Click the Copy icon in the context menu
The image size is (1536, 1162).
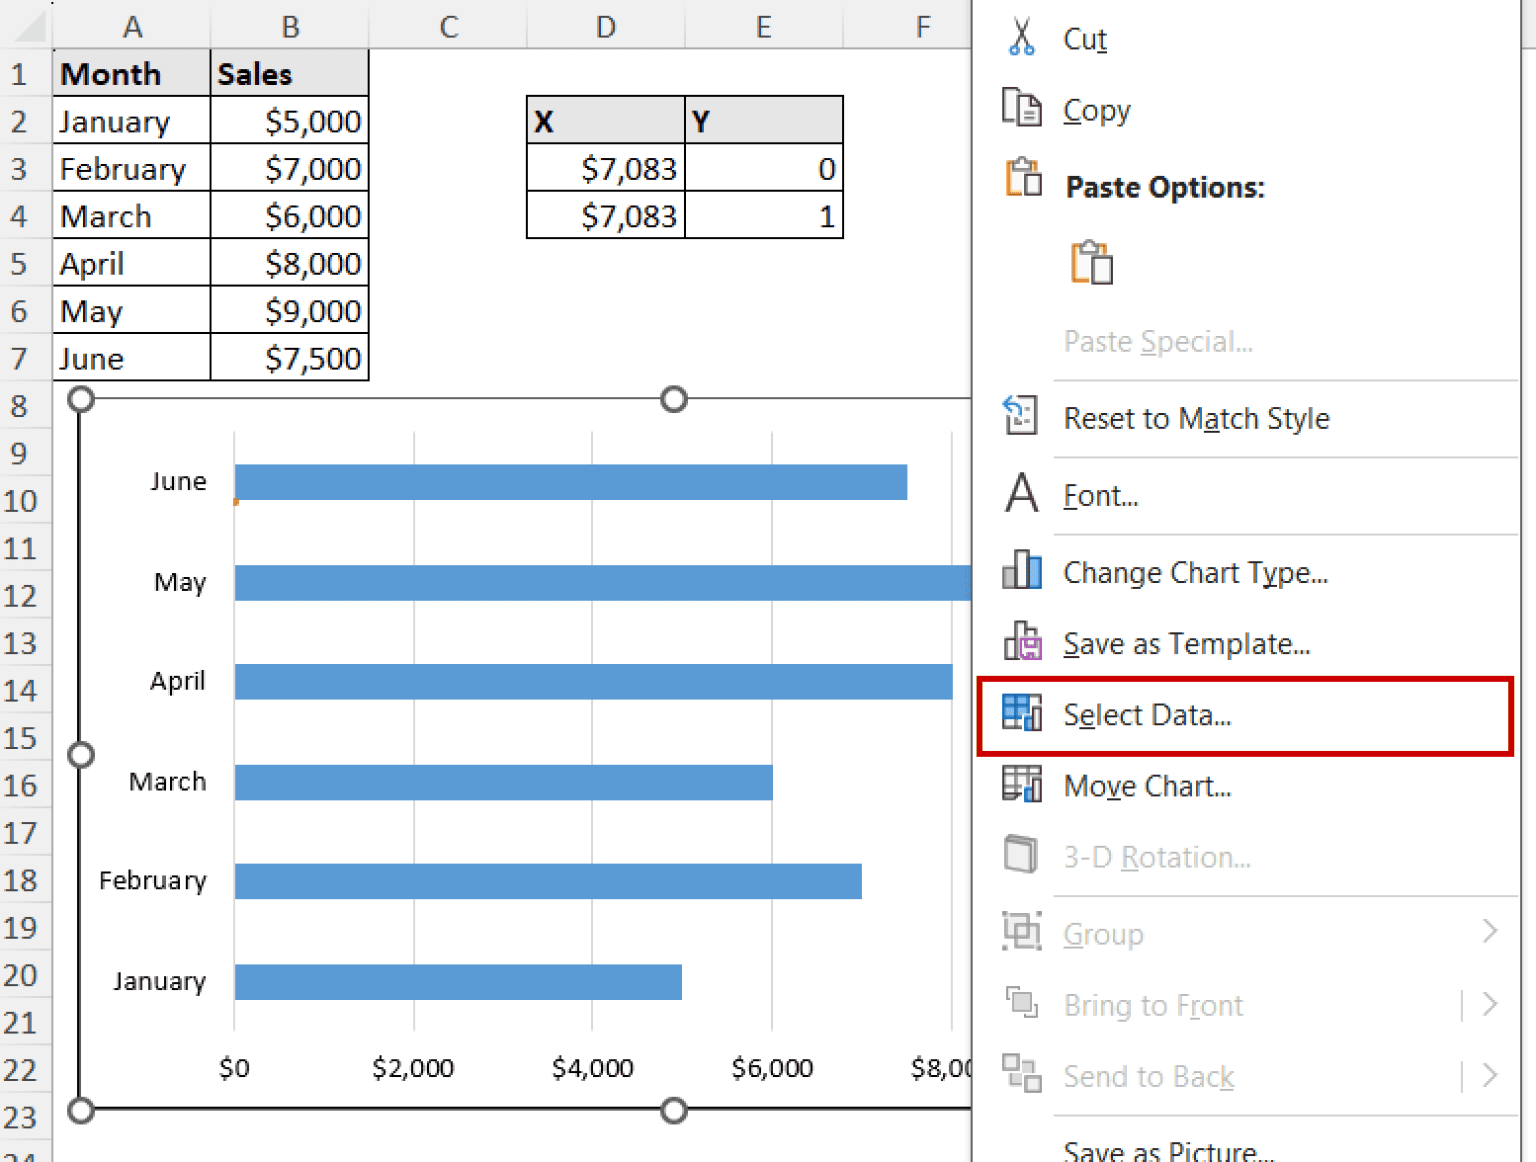point(1021,109)
